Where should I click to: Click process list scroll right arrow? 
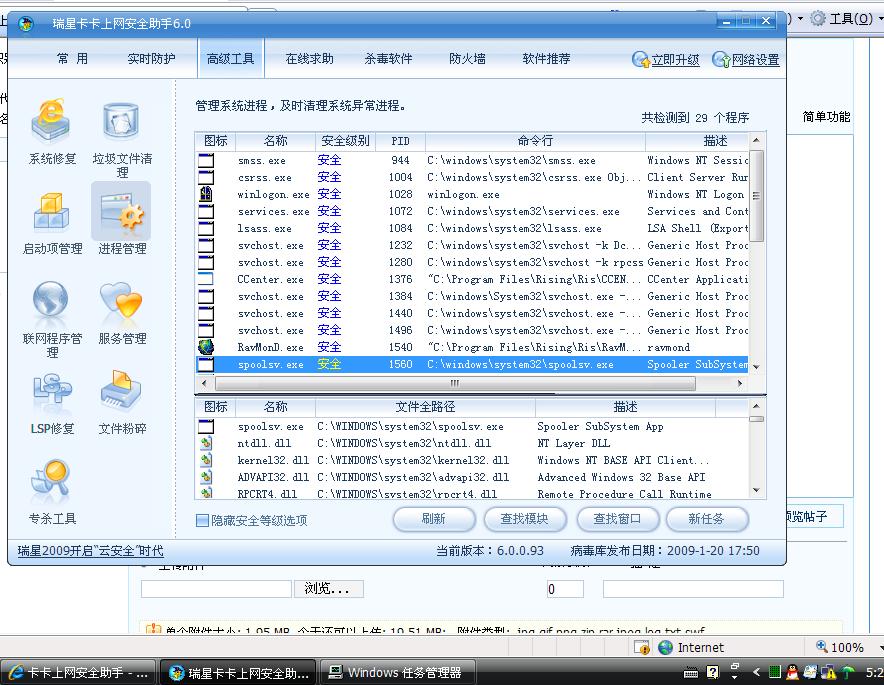pos(740,383)
